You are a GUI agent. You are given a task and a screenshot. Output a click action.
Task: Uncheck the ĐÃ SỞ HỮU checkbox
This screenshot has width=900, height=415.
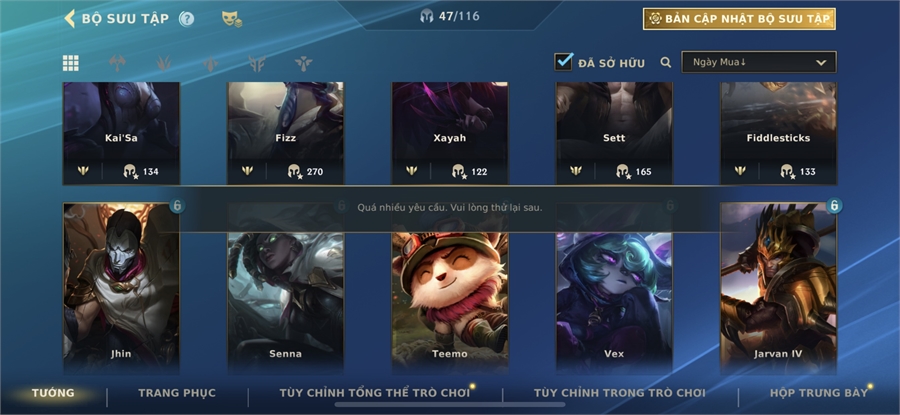[x=564, y=61]
